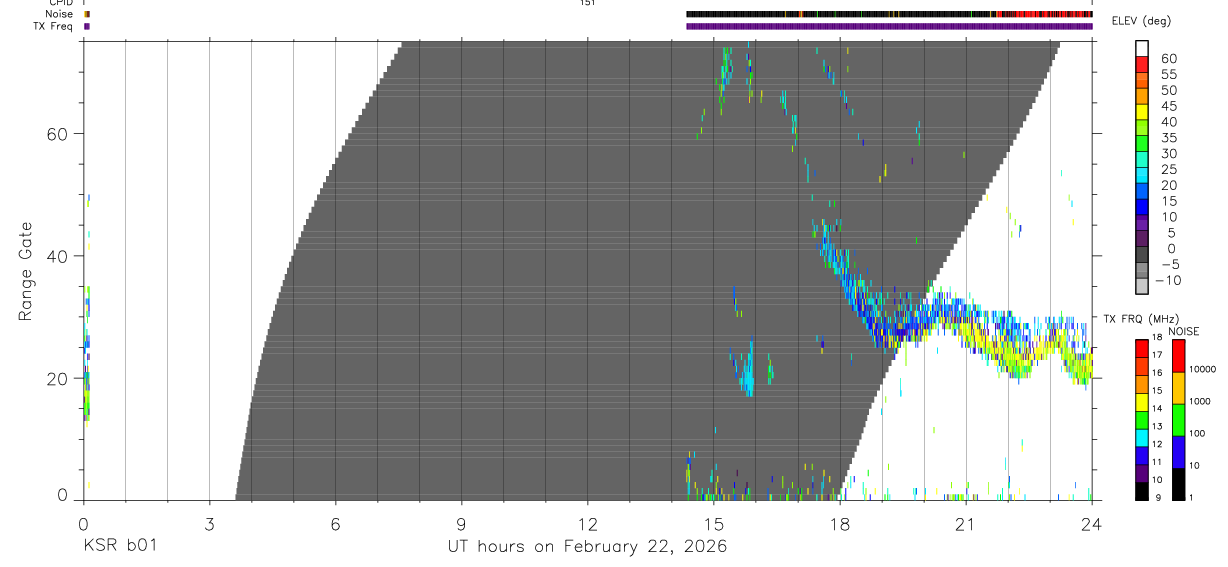Click the x-axis tick label '24'
1228x567 pixels.
pos(1091,523)
